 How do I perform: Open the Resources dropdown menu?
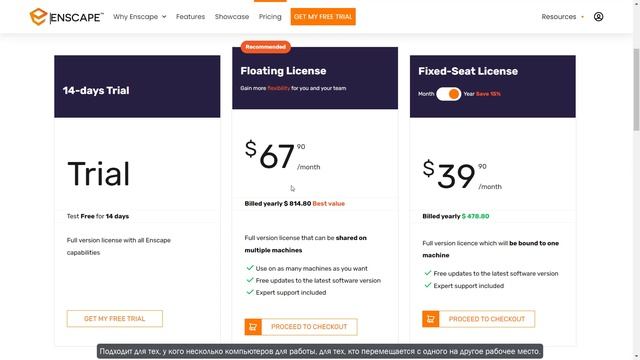(x=562, y=17)
